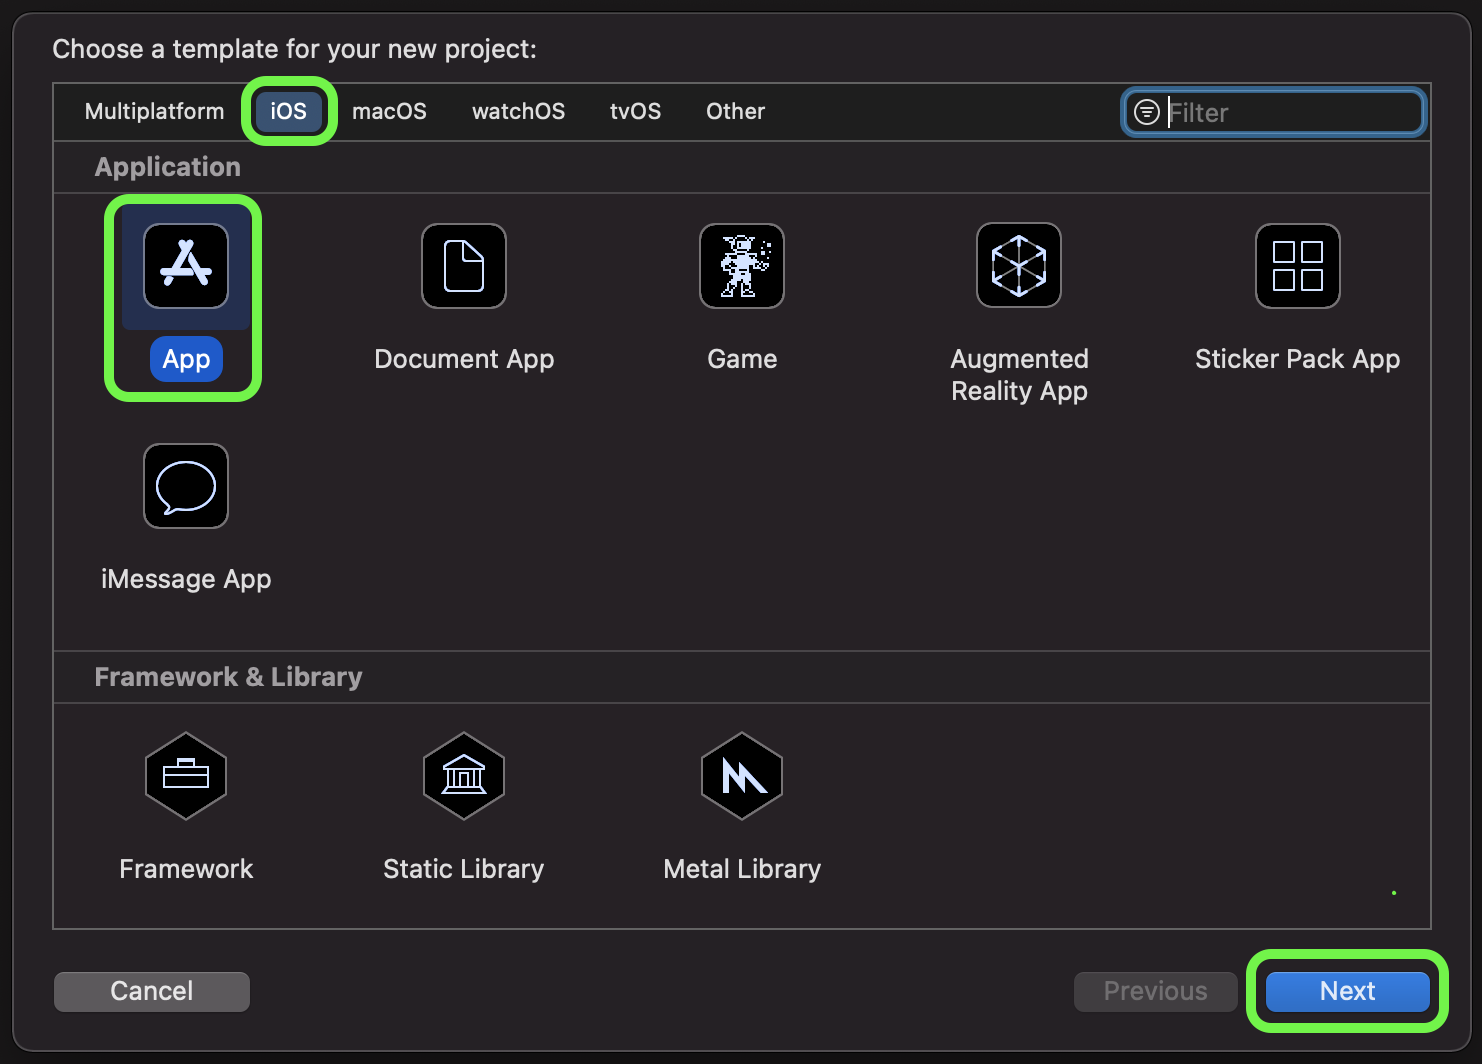Pick the Framework toolbox icon

(186, 776)
